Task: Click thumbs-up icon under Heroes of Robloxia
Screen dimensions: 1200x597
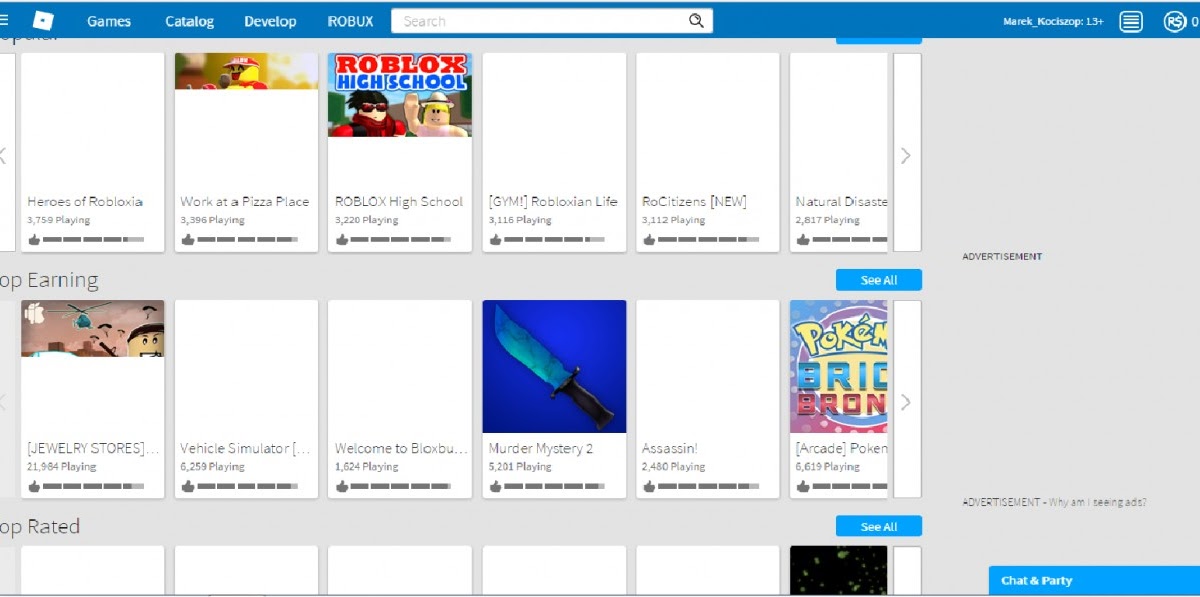Action: [34, 240]
